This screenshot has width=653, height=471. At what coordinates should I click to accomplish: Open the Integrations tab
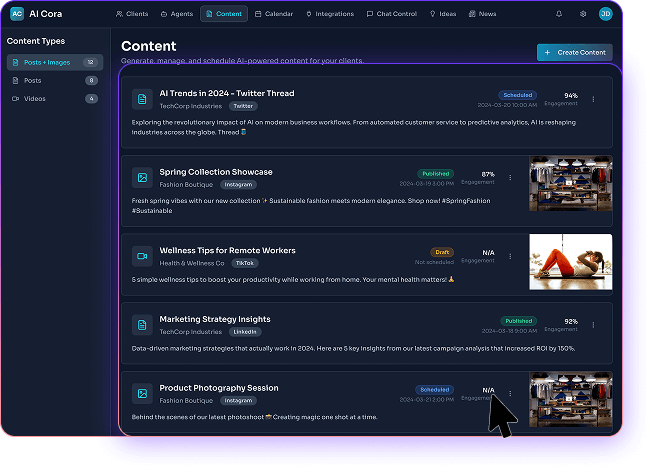tap(330, 14)
